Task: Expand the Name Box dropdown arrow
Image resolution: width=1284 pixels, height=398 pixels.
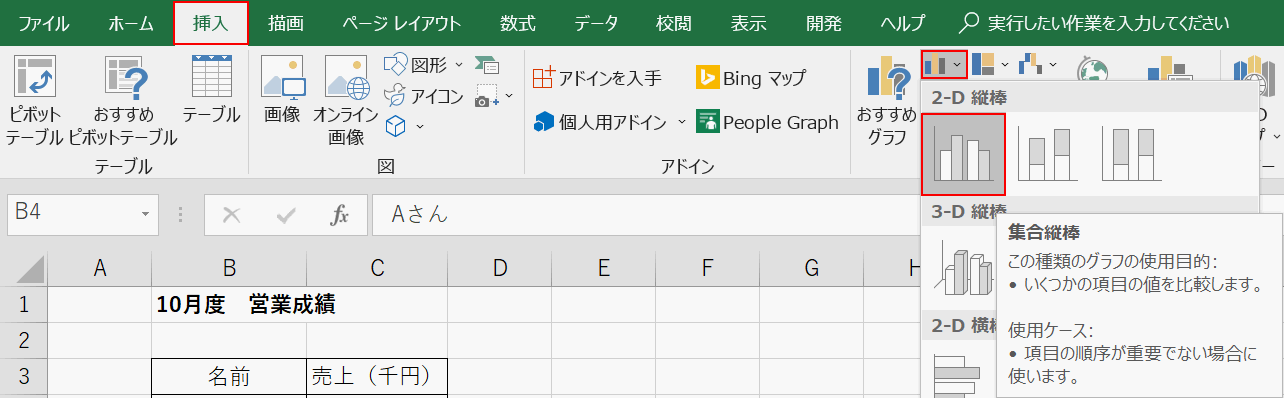Action: pyautogui.click(x=146, y=214)
